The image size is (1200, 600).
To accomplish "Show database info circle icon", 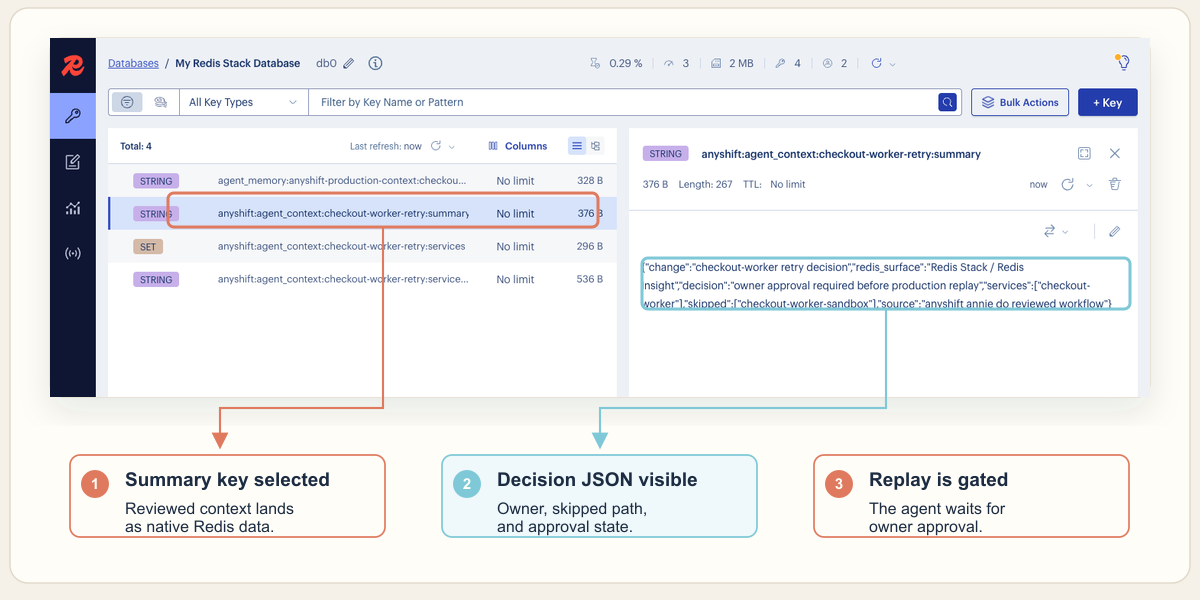I will pyautogui.click(x=375, y=63).
